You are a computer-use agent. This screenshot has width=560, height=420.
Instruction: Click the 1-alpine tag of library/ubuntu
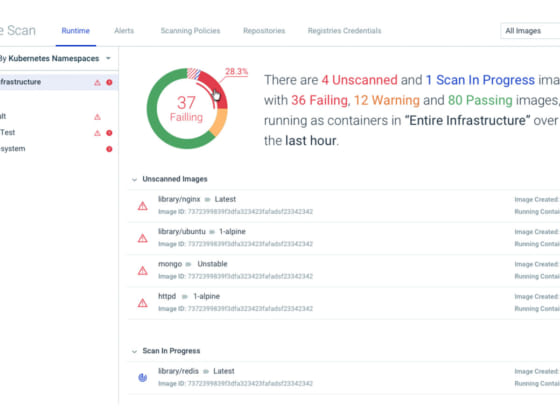point(232,232)
